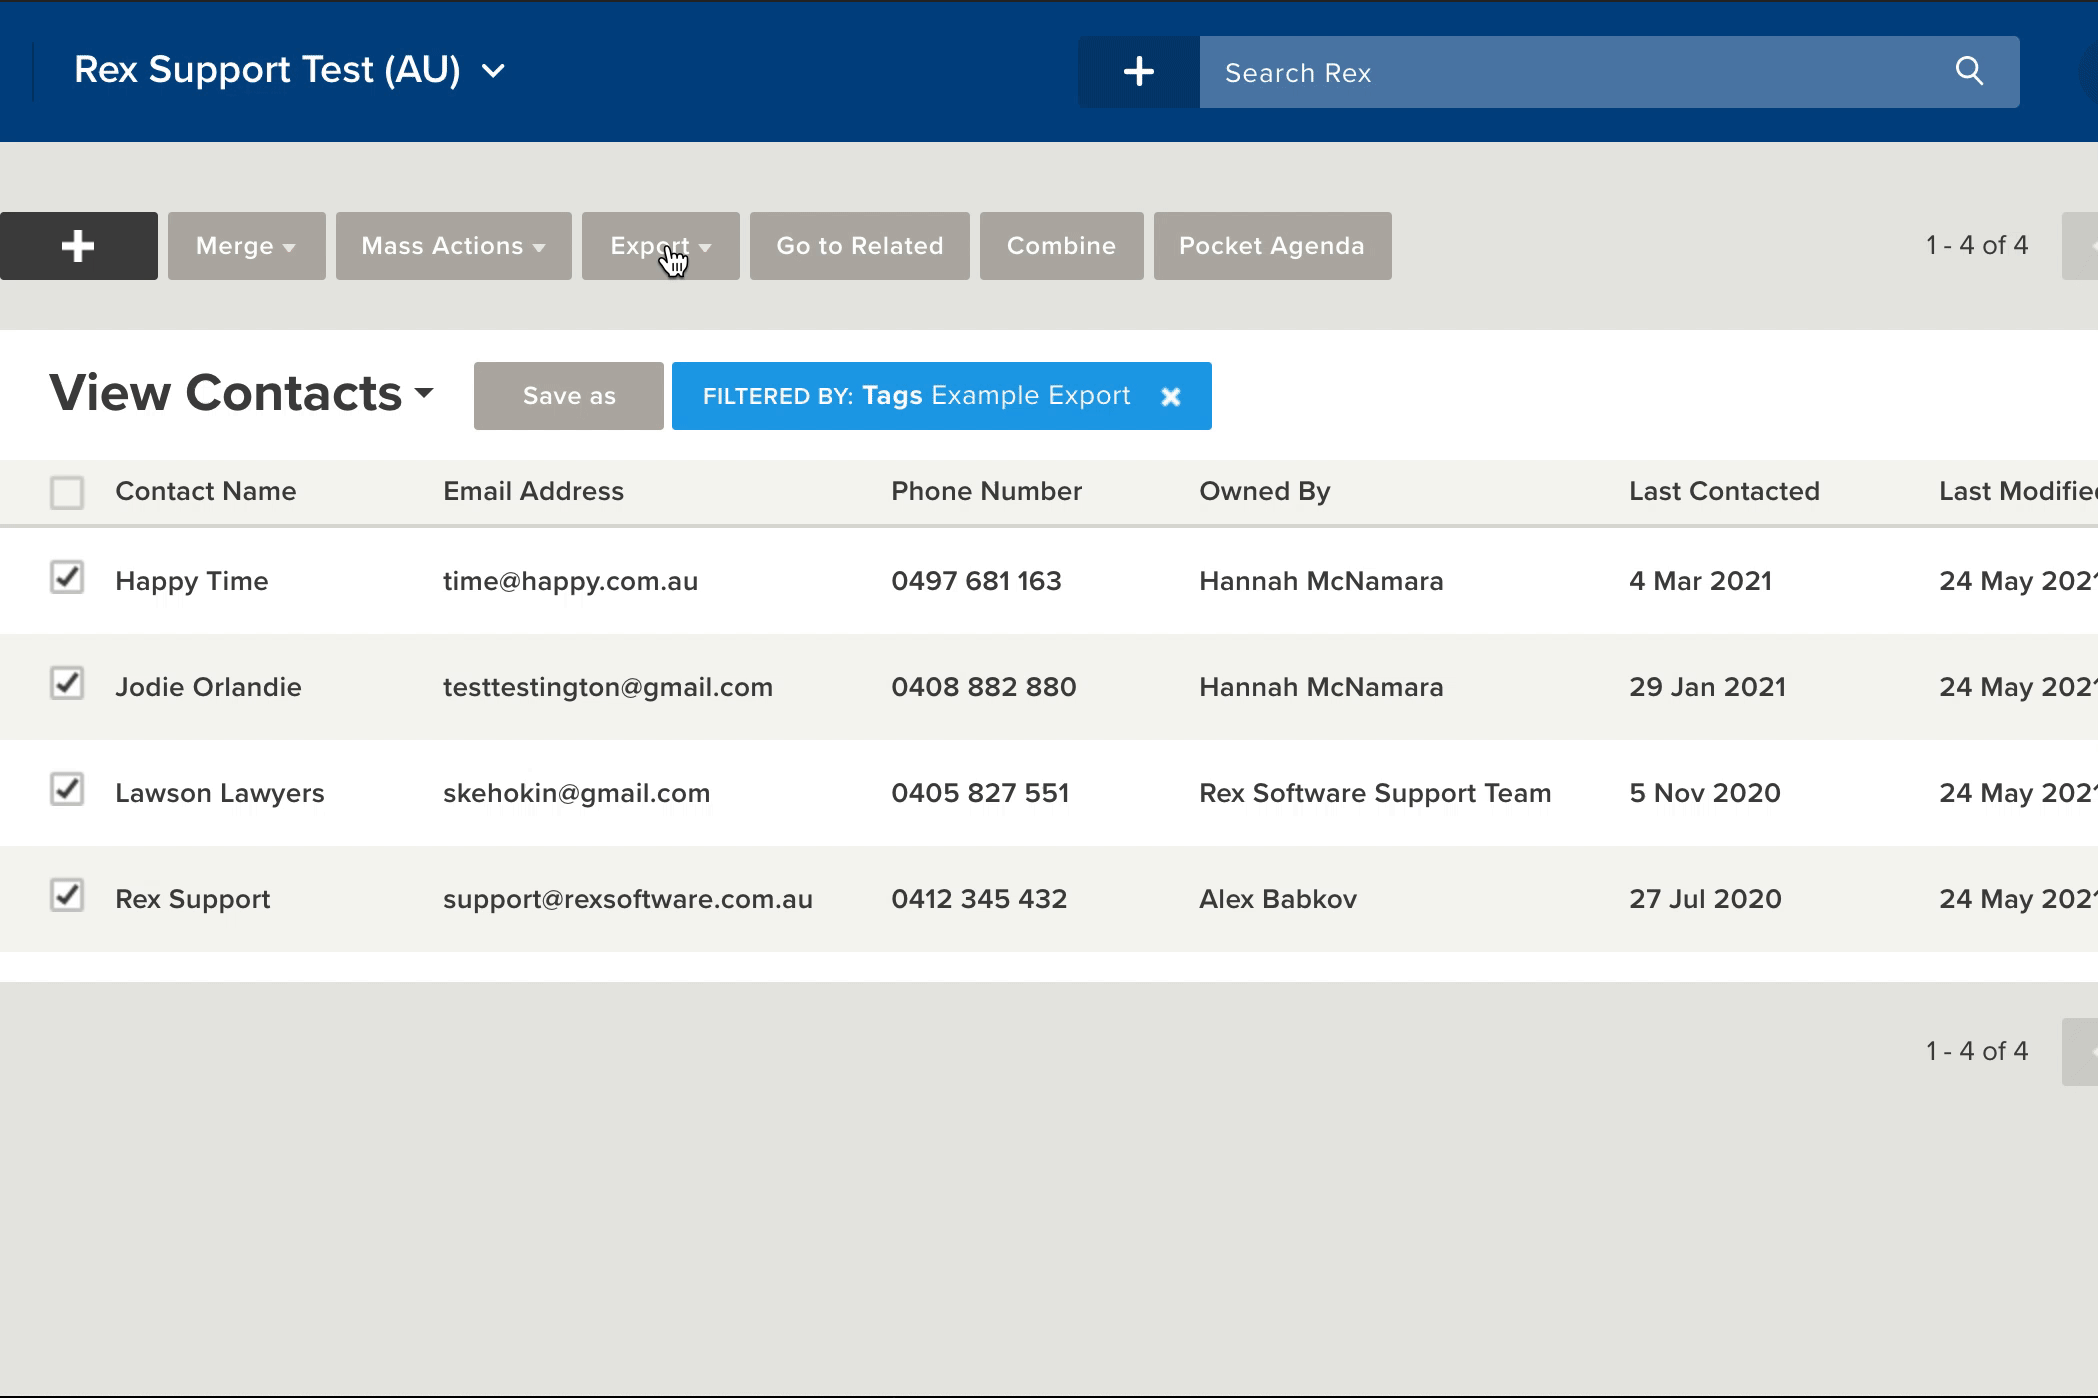
Task: Open the Lawson Lawyers contact
Action: click(220, 793)
